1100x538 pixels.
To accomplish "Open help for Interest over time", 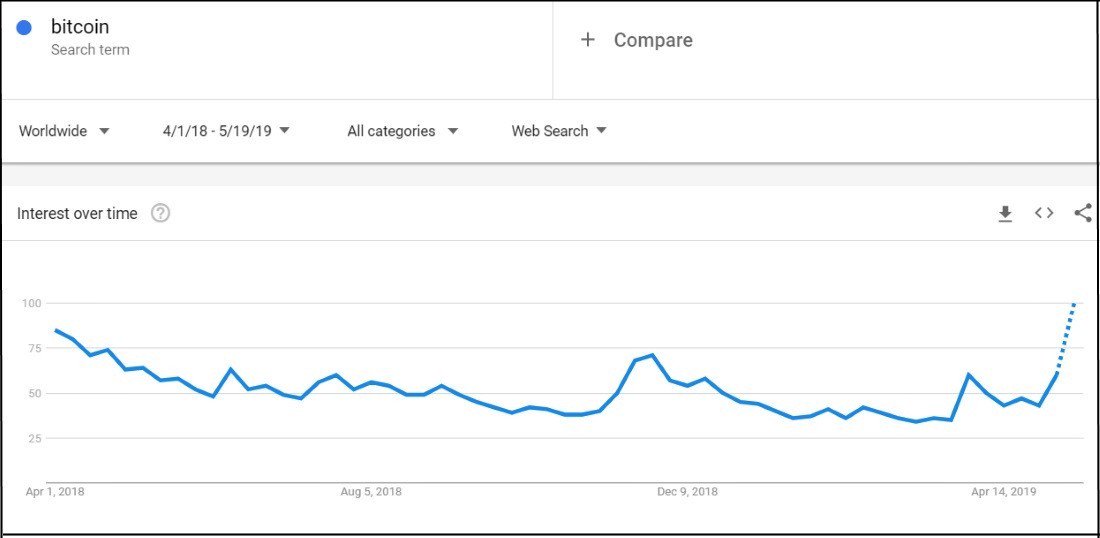I will click(160, 213).
